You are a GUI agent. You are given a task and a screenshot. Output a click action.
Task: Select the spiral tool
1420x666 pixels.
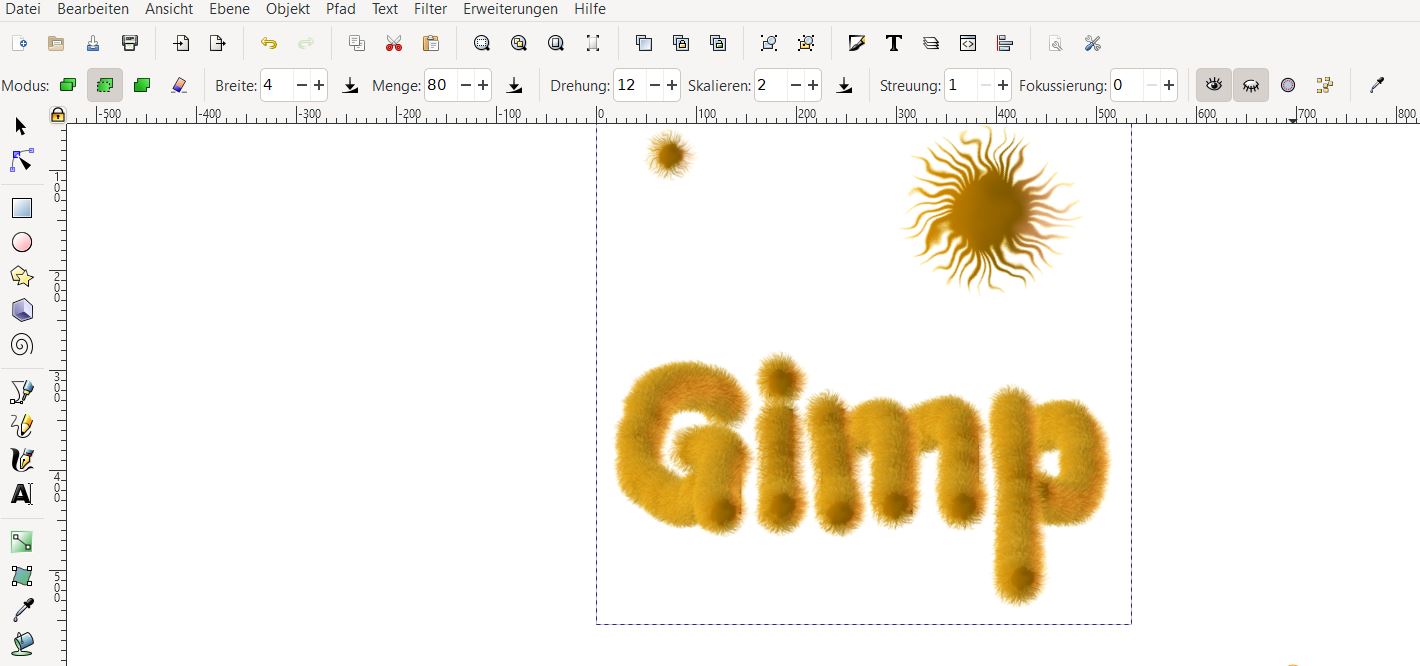(x=21, y=345)
